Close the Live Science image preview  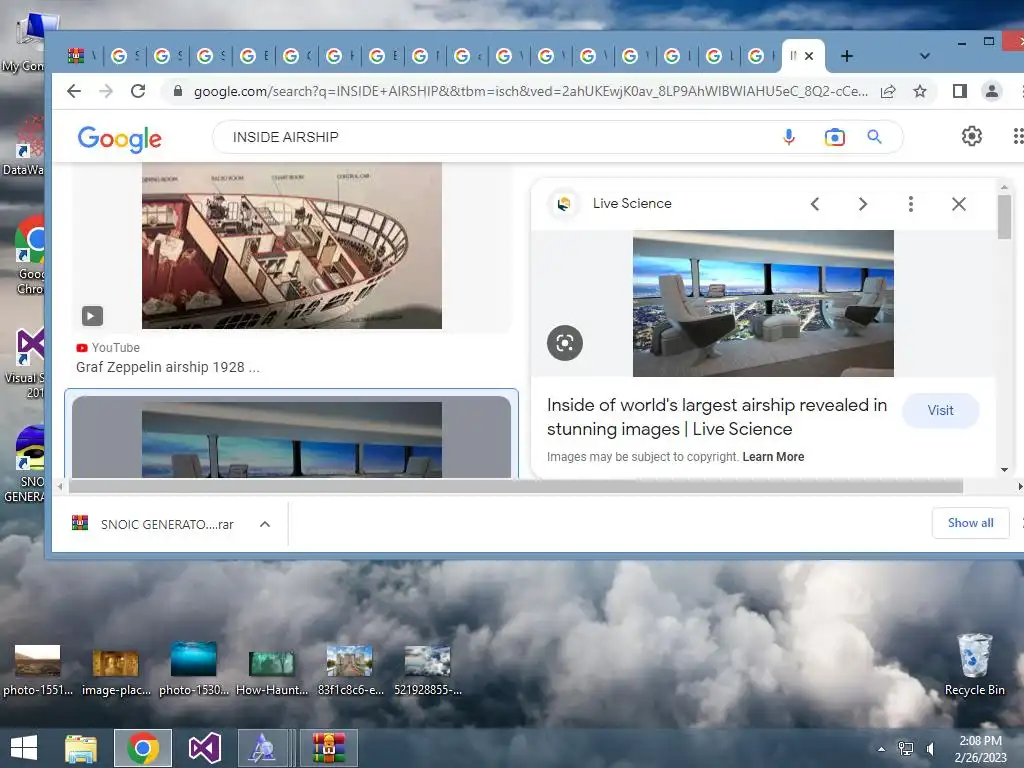(958, 204)
